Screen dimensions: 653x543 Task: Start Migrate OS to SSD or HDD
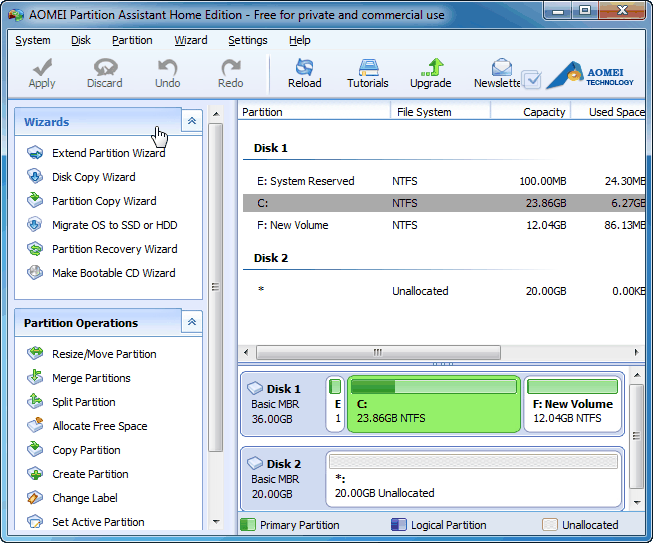point(115,225)
